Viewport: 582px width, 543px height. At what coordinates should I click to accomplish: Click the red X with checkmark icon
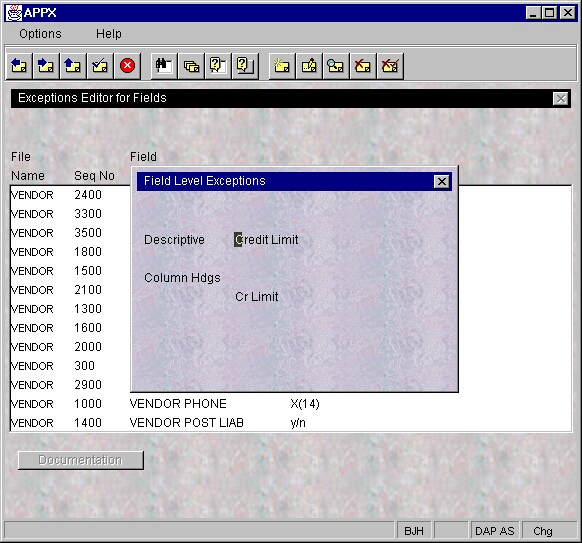coord(390,66)
